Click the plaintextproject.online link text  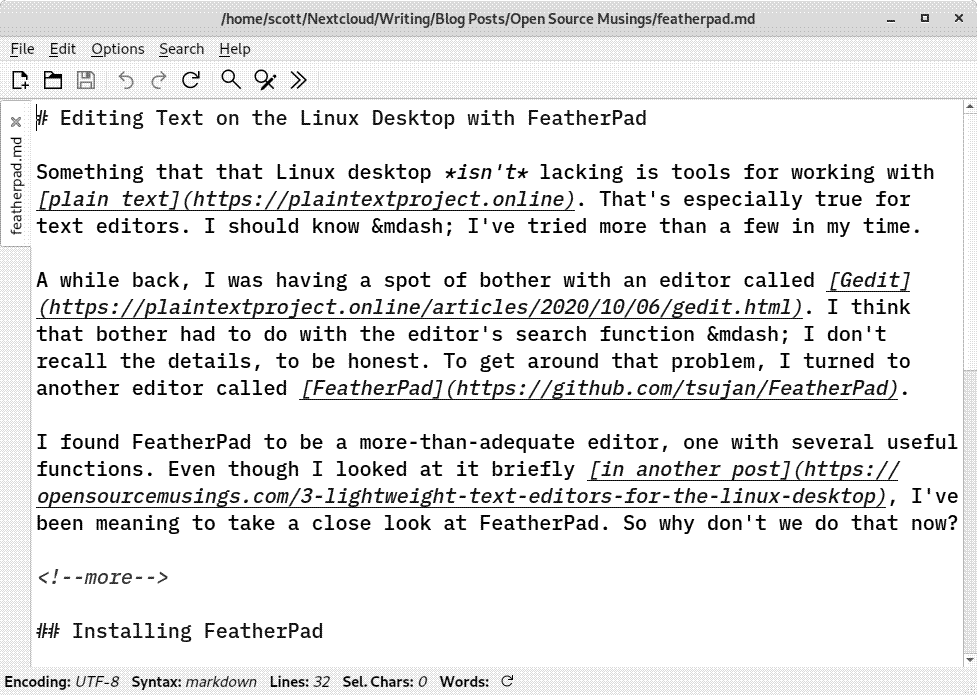pos(306,199)
